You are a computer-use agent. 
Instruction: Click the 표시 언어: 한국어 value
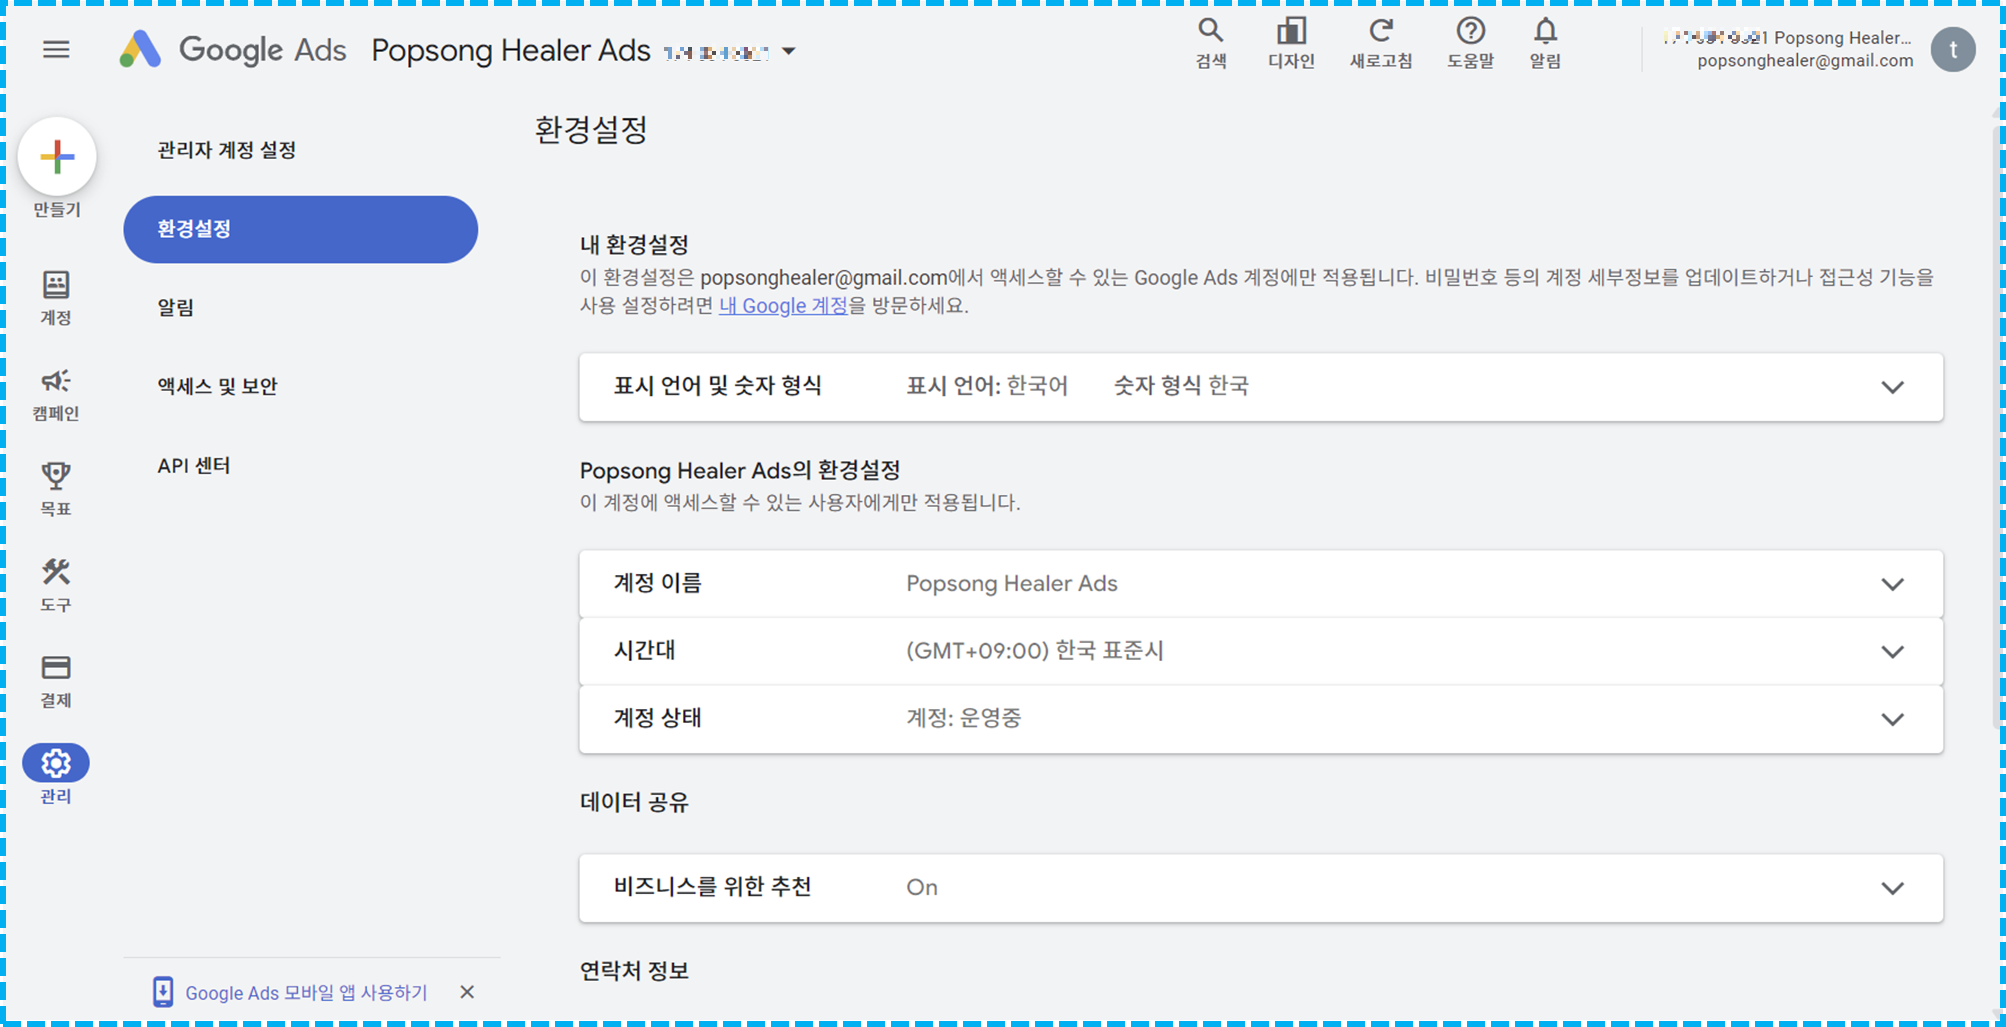pyautogui.click(x=987, y=386)
